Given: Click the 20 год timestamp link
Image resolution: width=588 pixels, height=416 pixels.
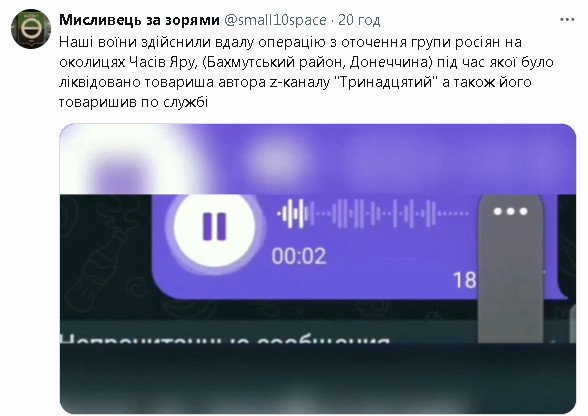Looking at the screenshot, I should point(359,20).
